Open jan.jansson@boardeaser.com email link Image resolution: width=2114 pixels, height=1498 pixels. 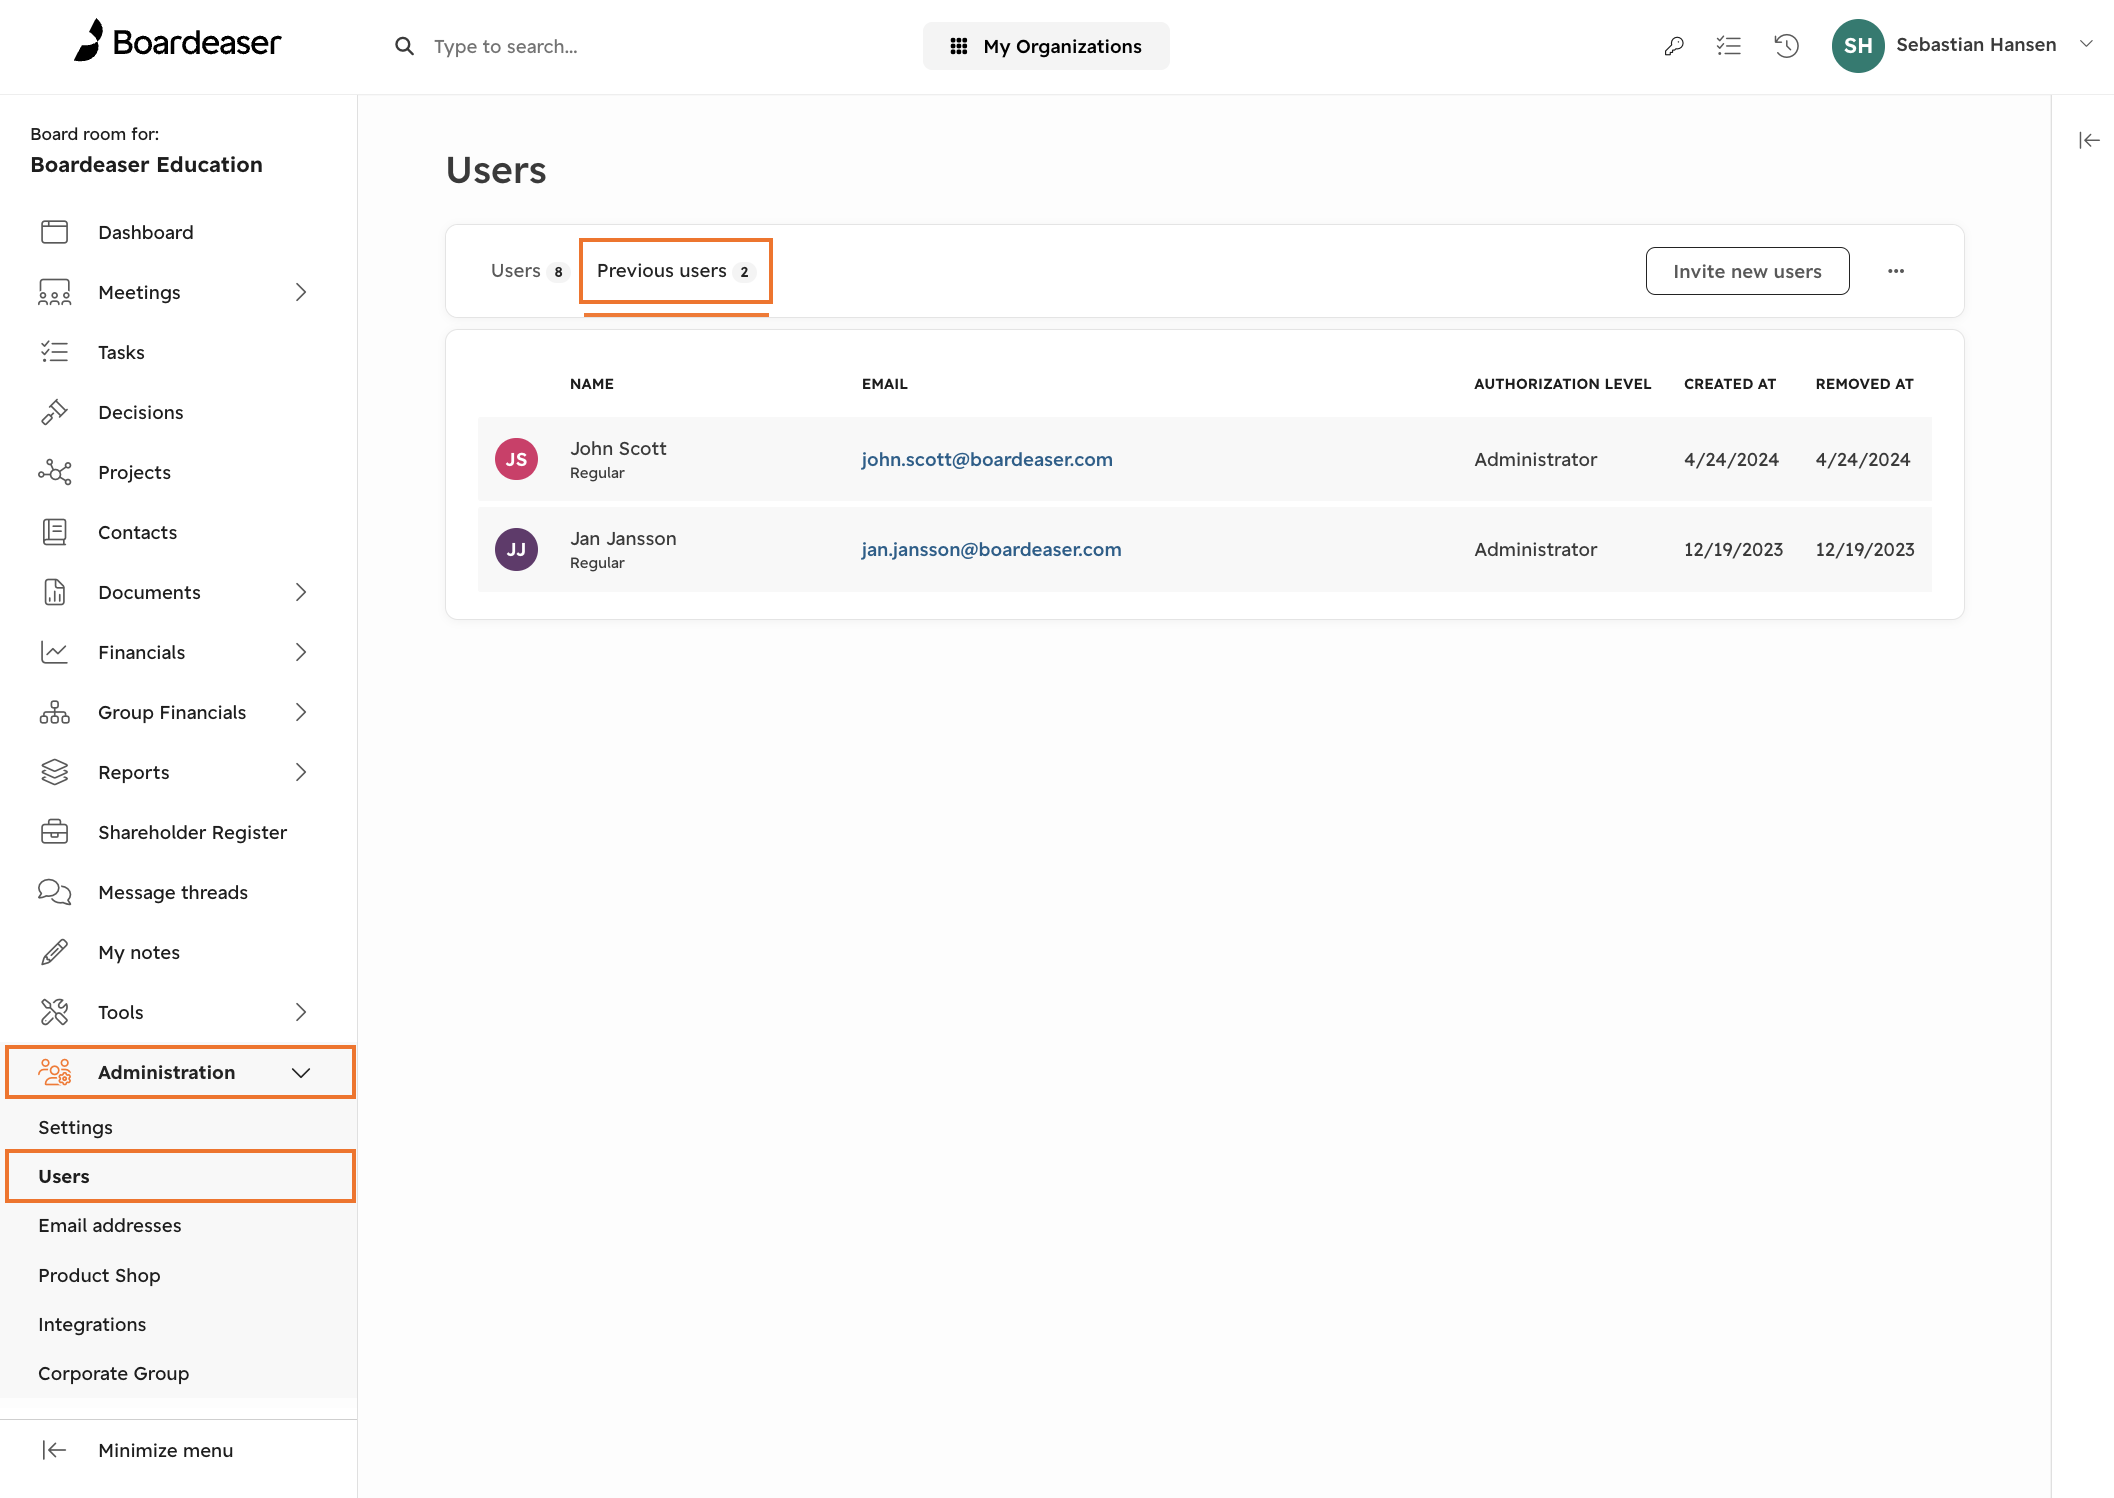tap(991, 549)
